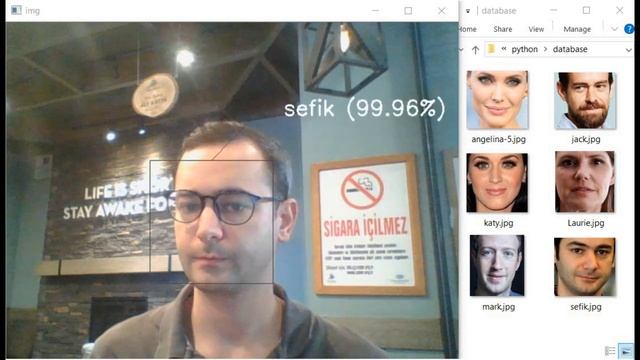Click the folder icon in address bar
The width and height of the screenshot is (640, 360).
[491, 49]
